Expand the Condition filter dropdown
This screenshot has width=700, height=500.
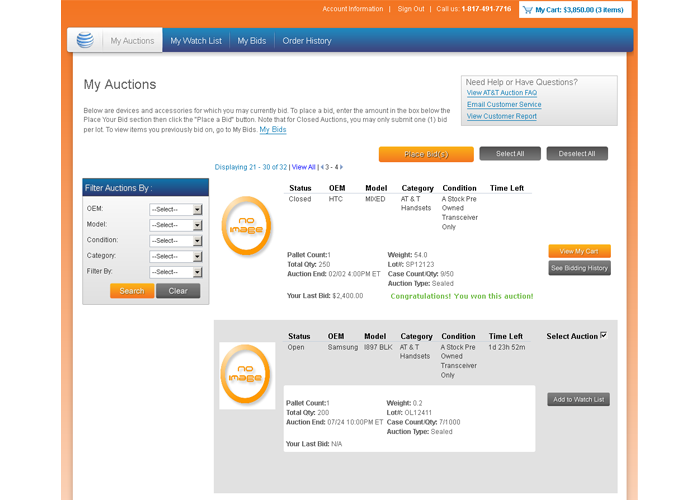pos(176,241)
